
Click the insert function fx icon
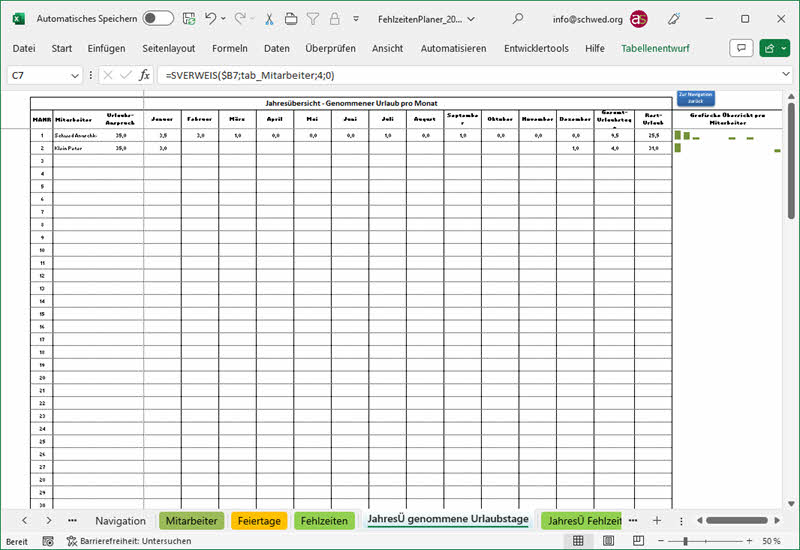144,75
